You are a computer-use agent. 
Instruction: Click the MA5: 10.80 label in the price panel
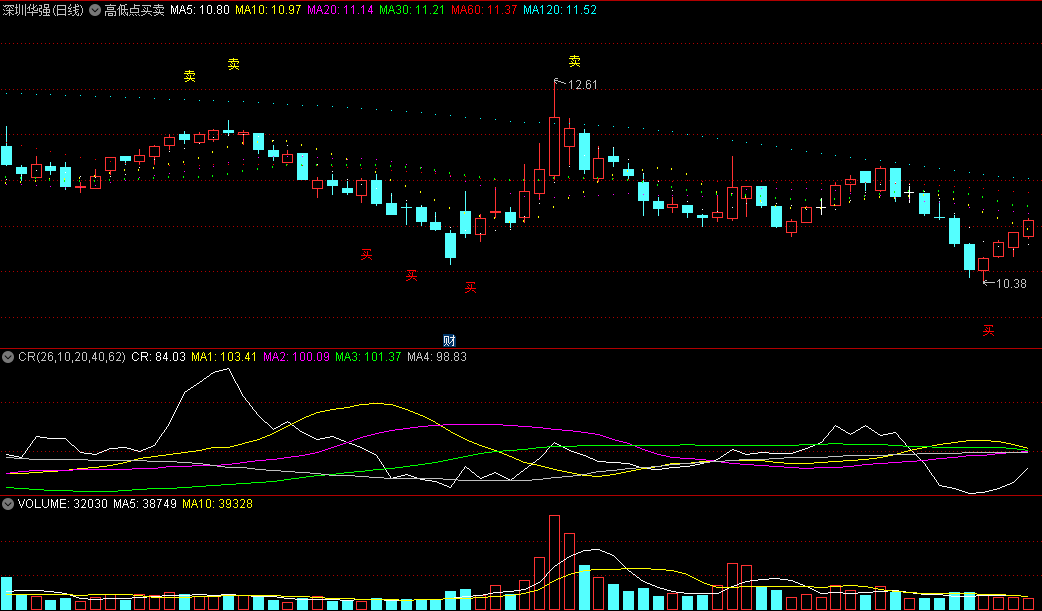pos(200,10)
